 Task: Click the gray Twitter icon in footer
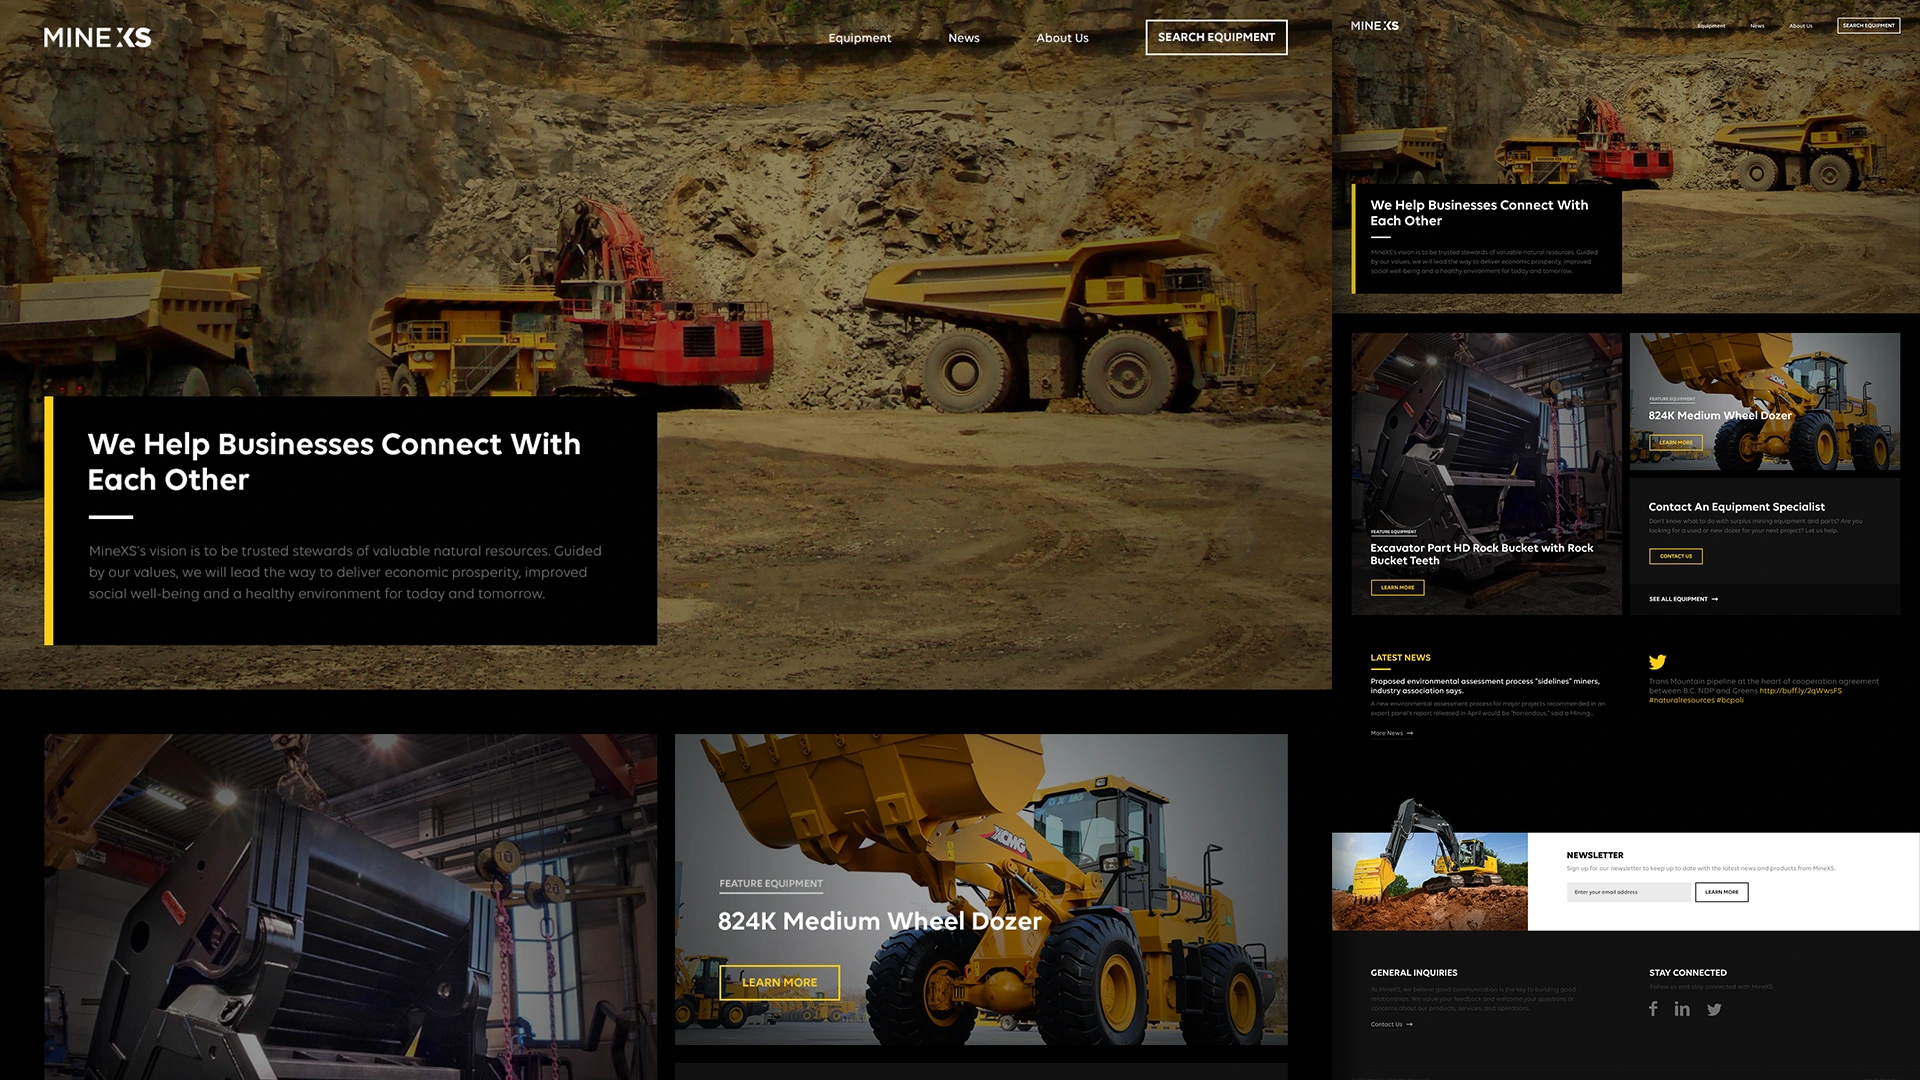1714,1009
